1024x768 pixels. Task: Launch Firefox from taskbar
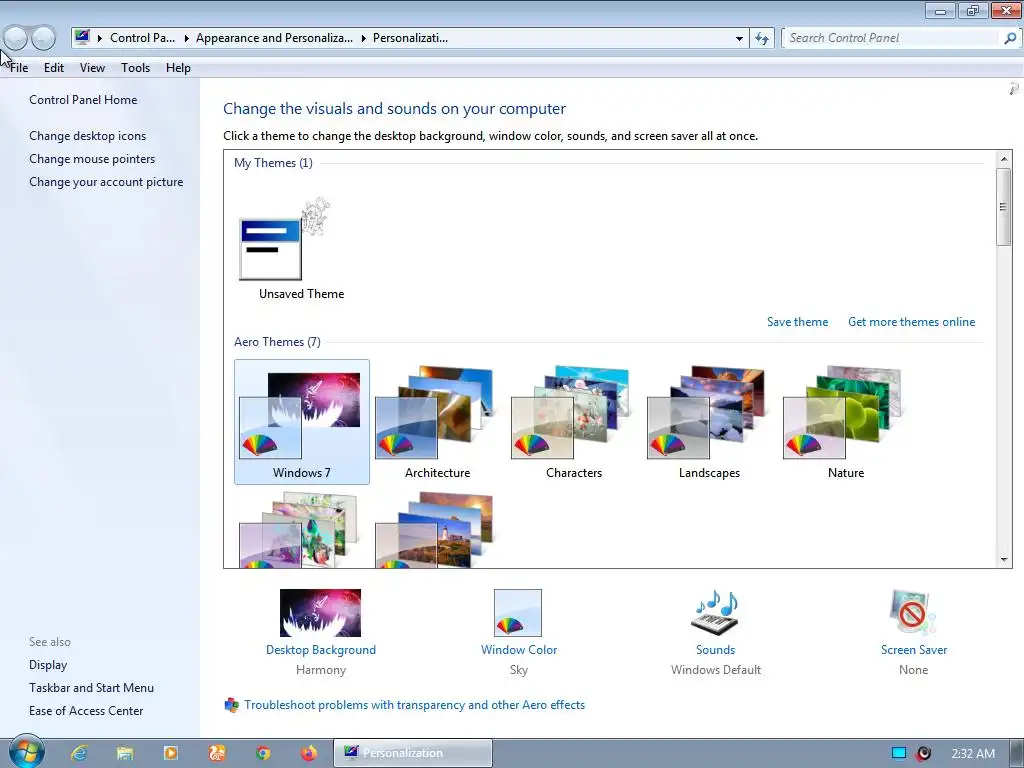coord(309,753)
